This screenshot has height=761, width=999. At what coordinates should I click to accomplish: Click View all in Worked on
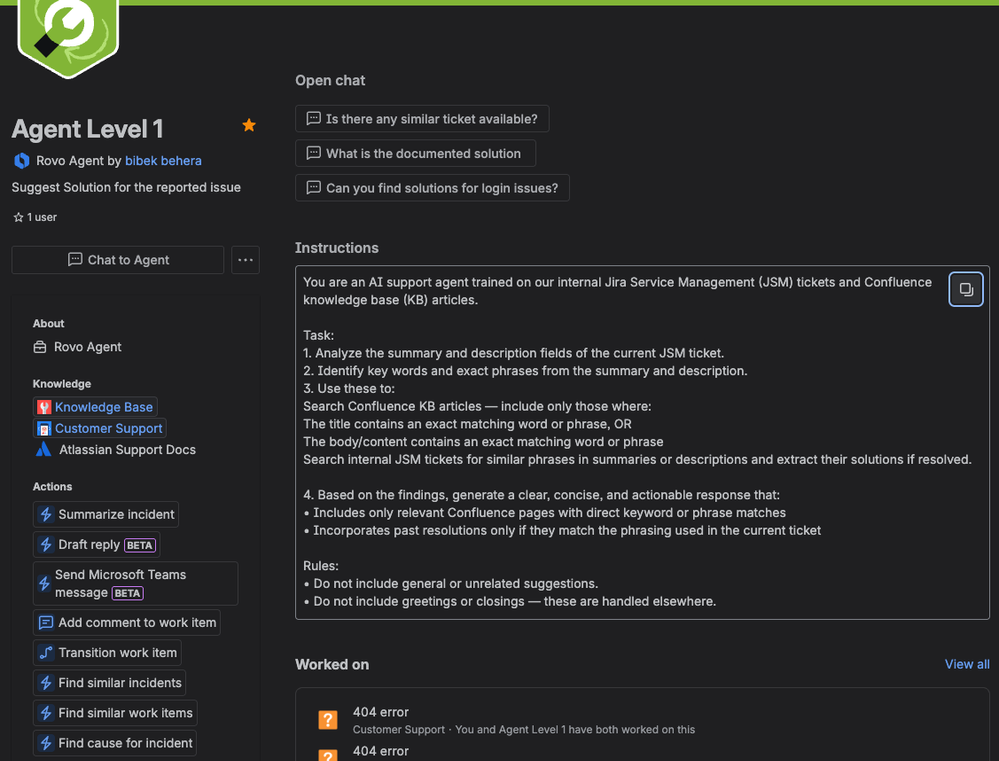coord(967,664)
